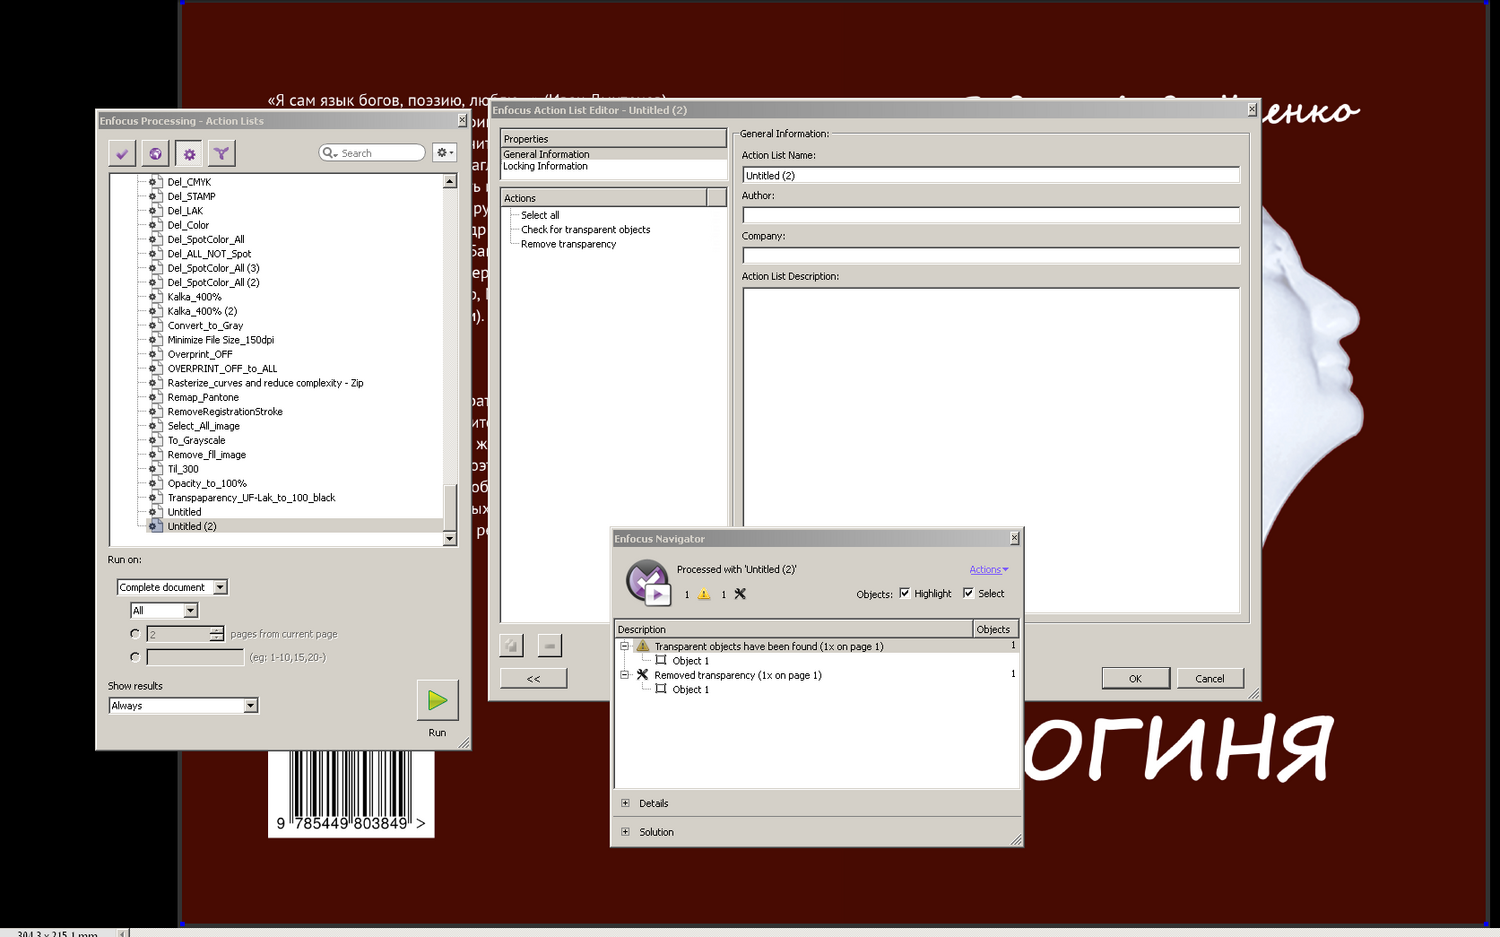1500x937 pixels.
Task: Click the page range text field
Action: [x=195, y=657]
